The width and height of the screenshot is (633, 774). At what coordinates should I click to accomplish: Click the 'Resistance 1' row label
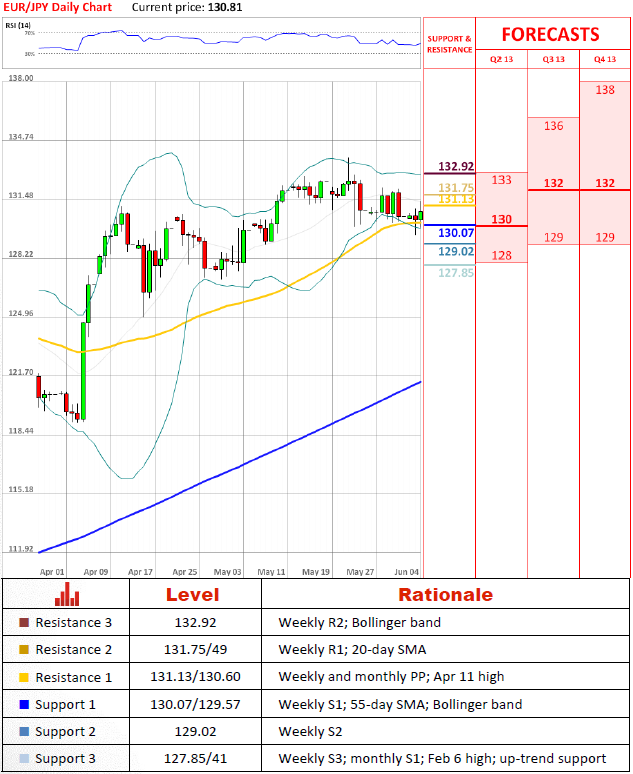[74, 677]
